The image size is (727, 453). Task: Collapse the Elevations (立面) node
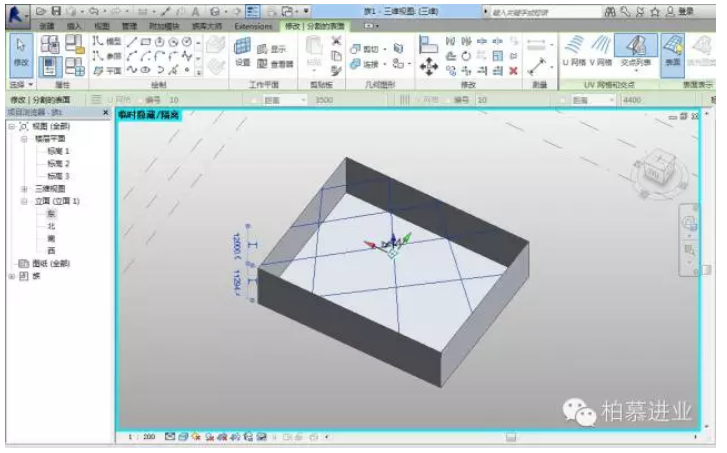click(x=24, y=201)
